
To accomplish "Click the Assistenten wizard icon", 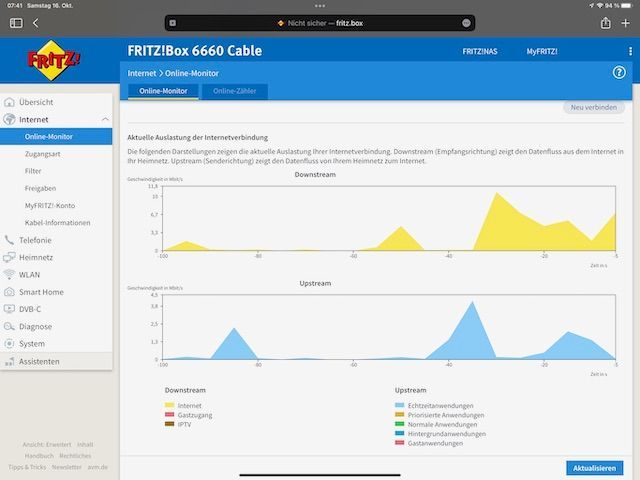I will tap(9, 361).
